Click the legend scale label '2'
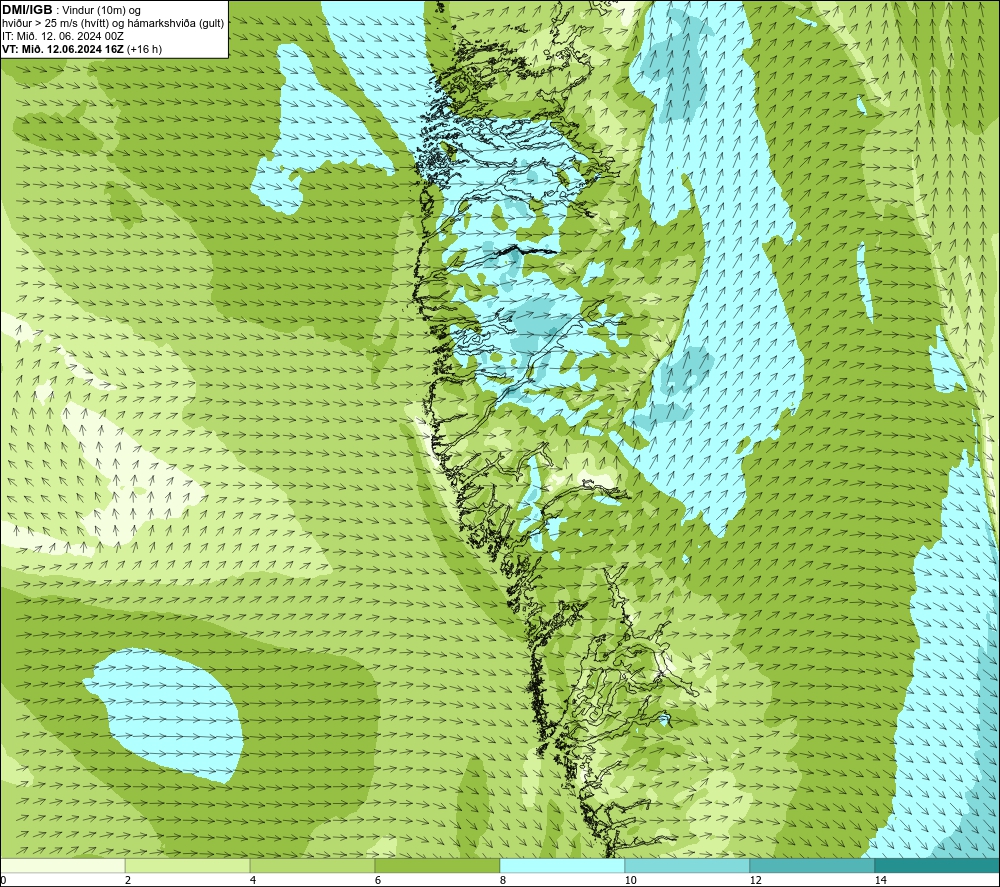1000x887 pixels. coord(128,881)
